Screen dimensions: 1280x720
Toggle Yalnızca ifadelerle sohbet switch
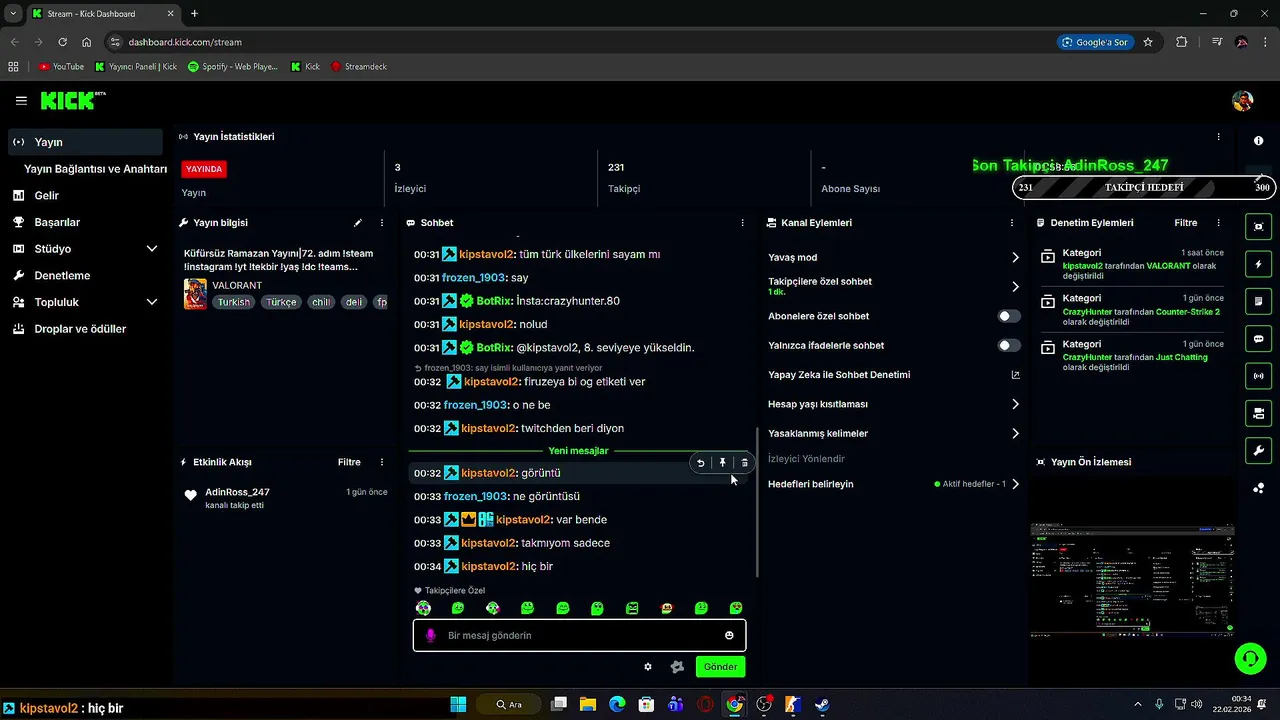(1009, 345)
